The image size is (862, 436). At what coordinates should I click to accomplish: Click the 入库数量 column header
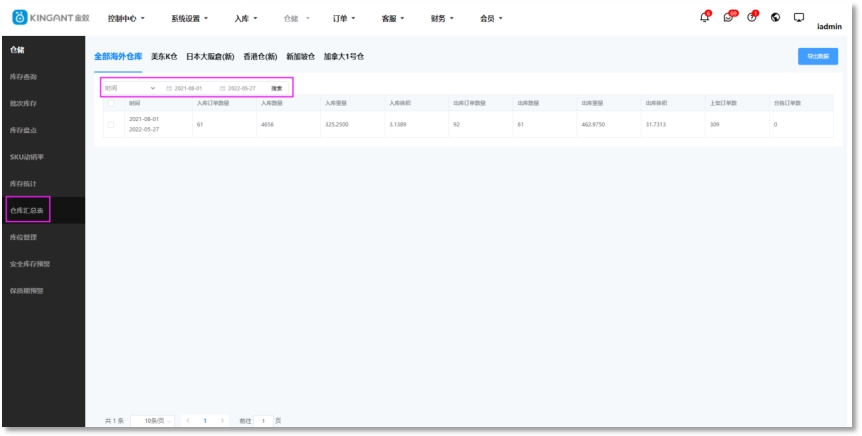tap(272, 103)
